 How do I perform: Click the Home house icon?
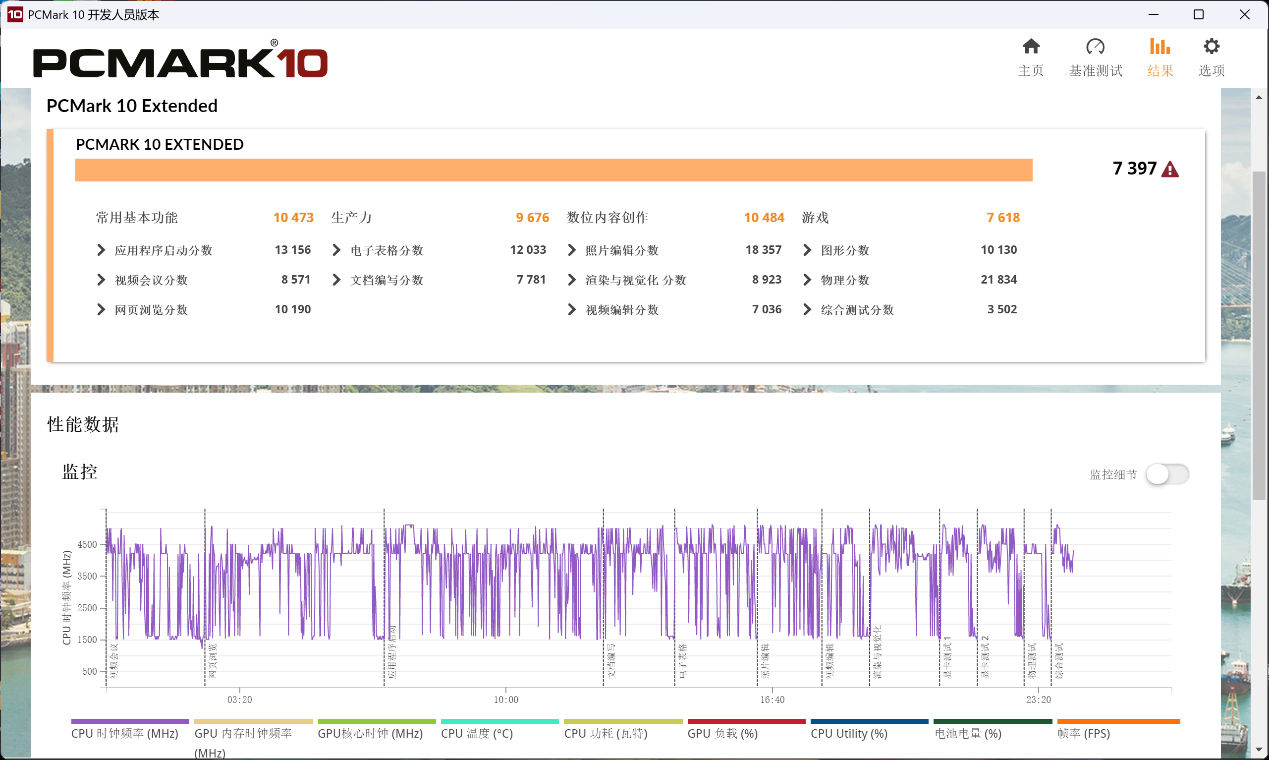coord(1031,47)
